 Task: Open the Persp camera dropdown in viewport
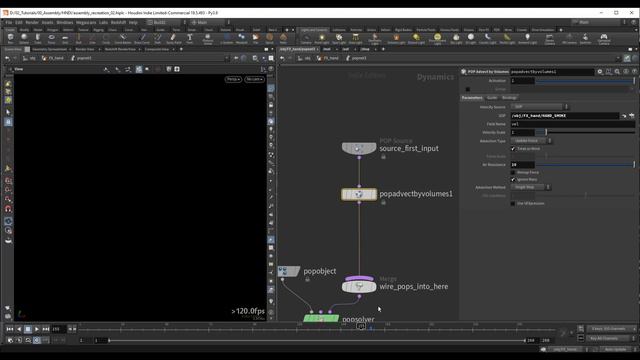point(233,79)
